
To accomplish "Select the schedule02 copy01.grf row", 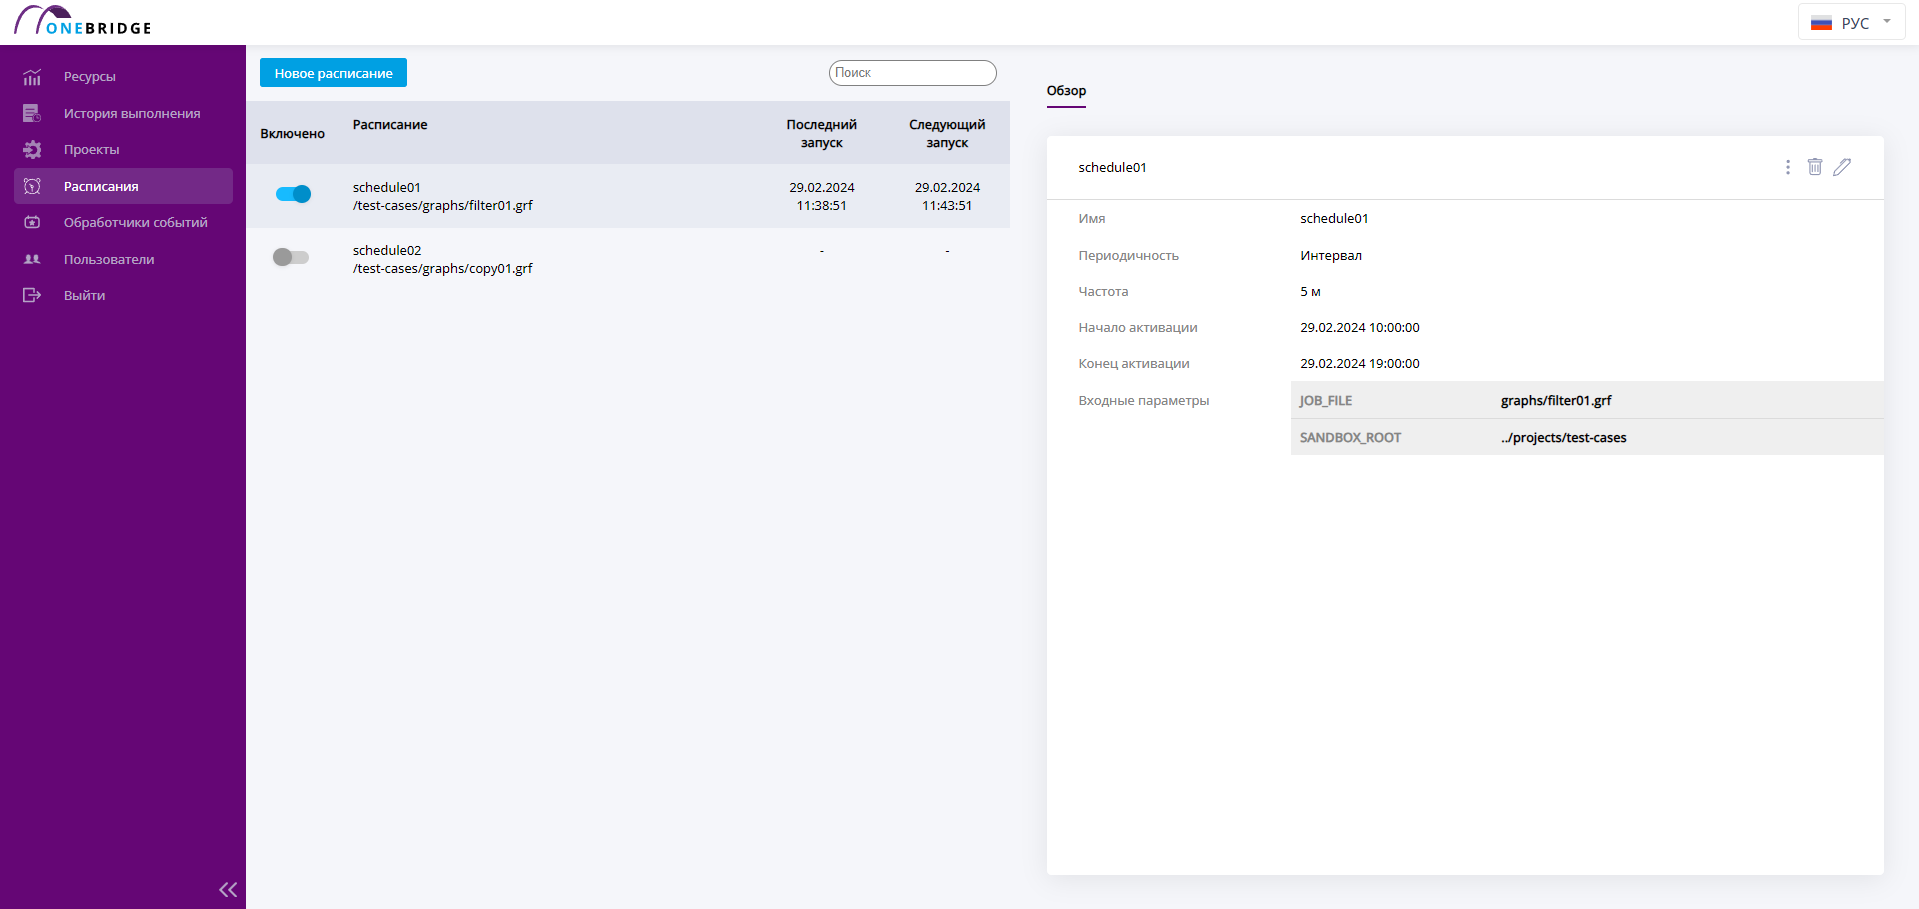I will [x=628, y=259].
